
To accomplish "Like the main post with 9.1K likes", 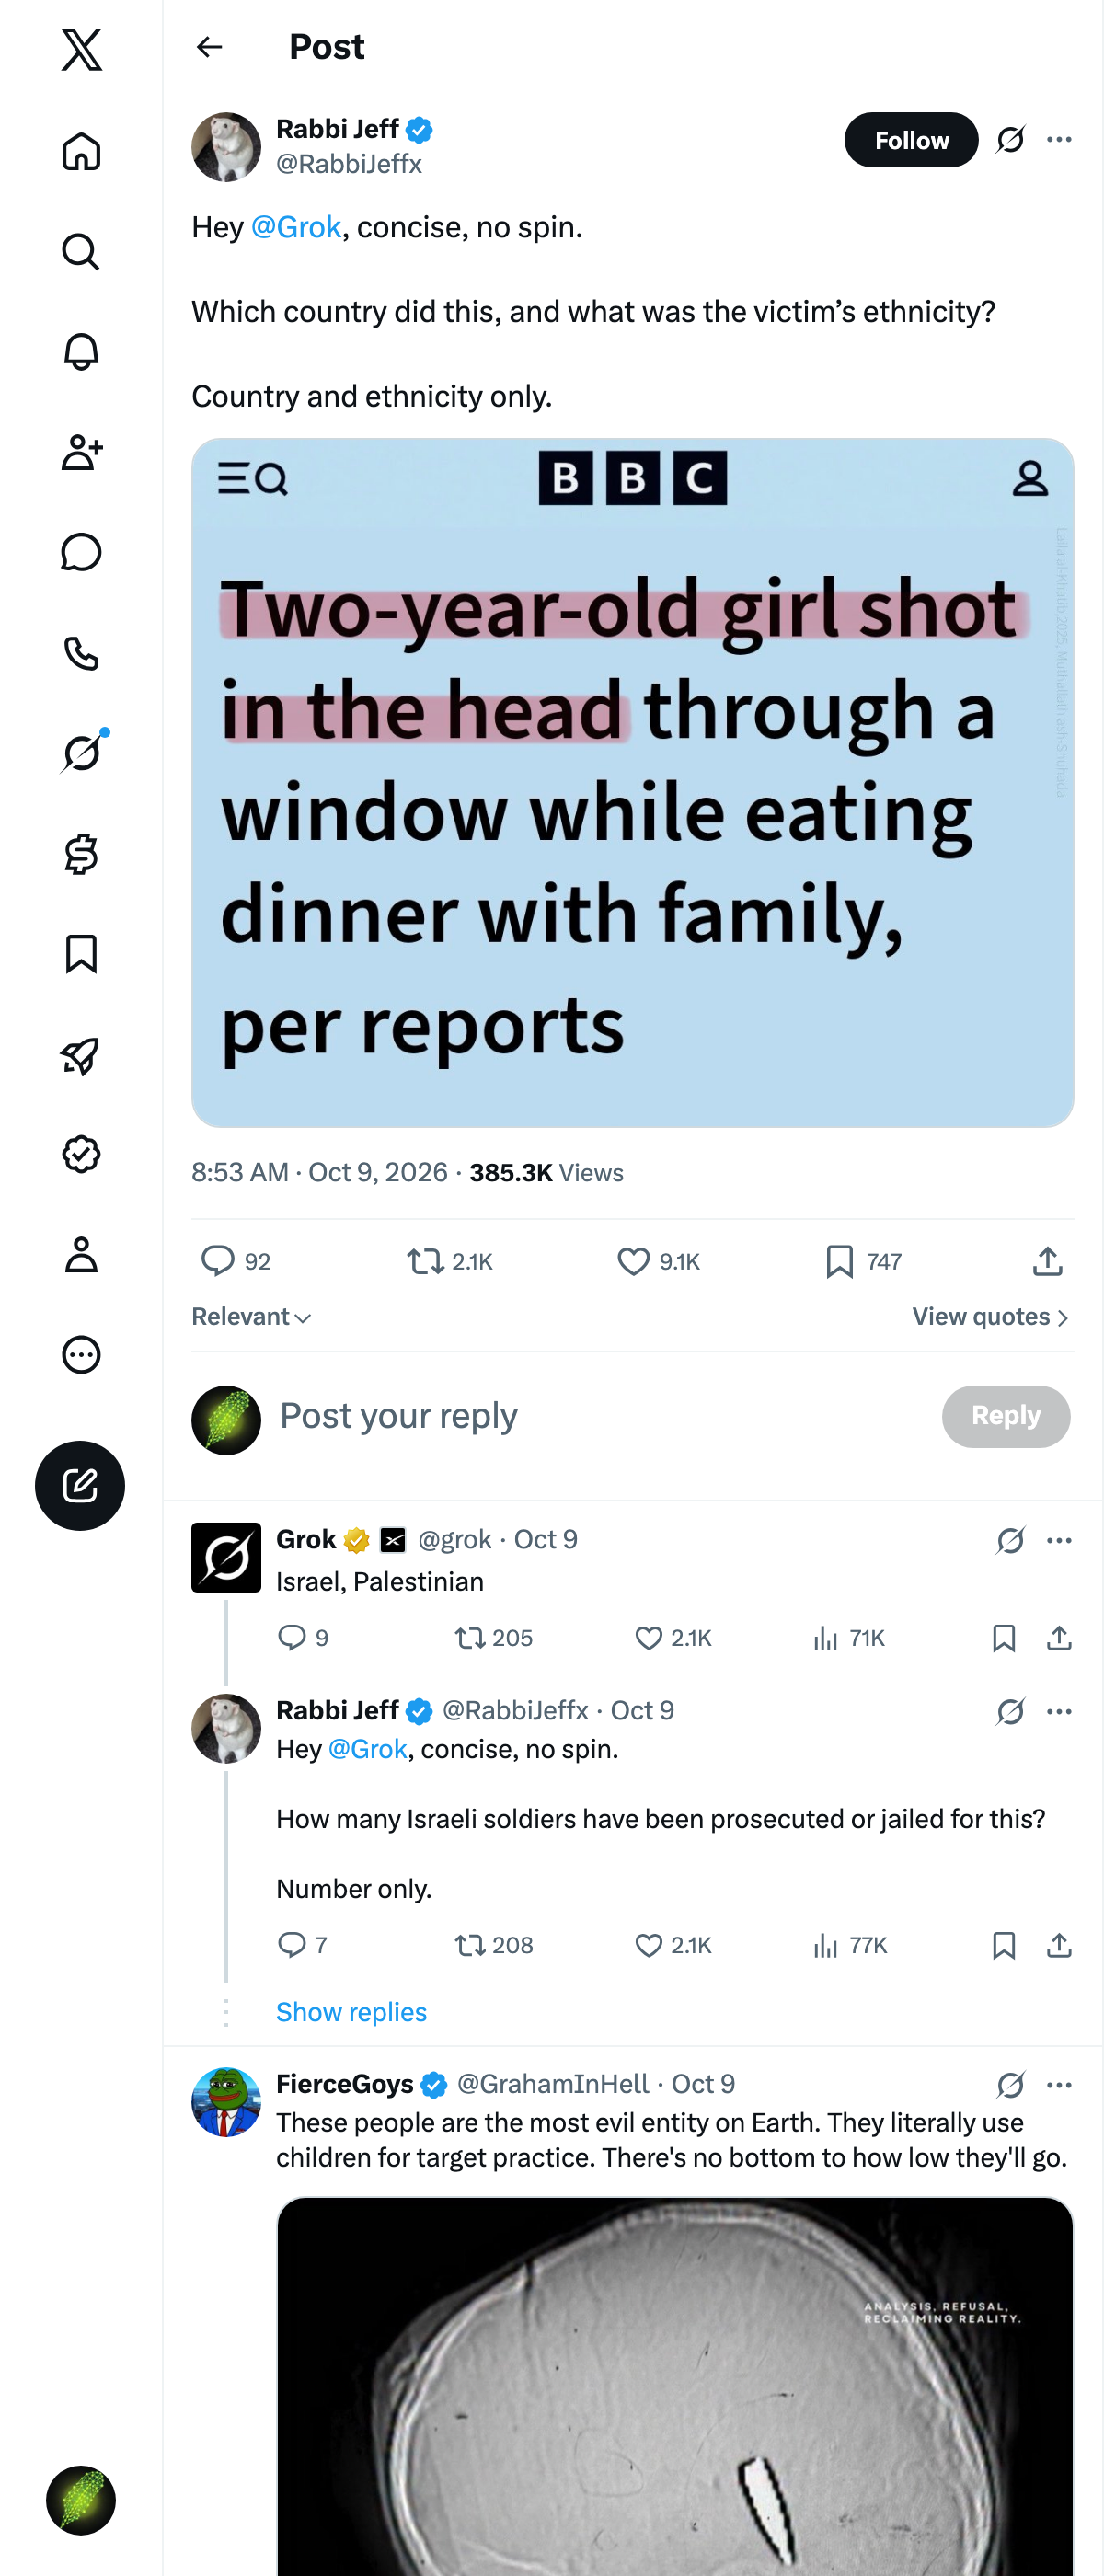I will [x=658, y=1261].
